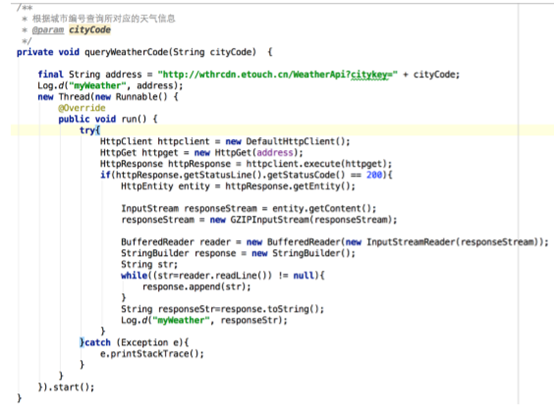Click the String str; declaration

pos(149,264)
